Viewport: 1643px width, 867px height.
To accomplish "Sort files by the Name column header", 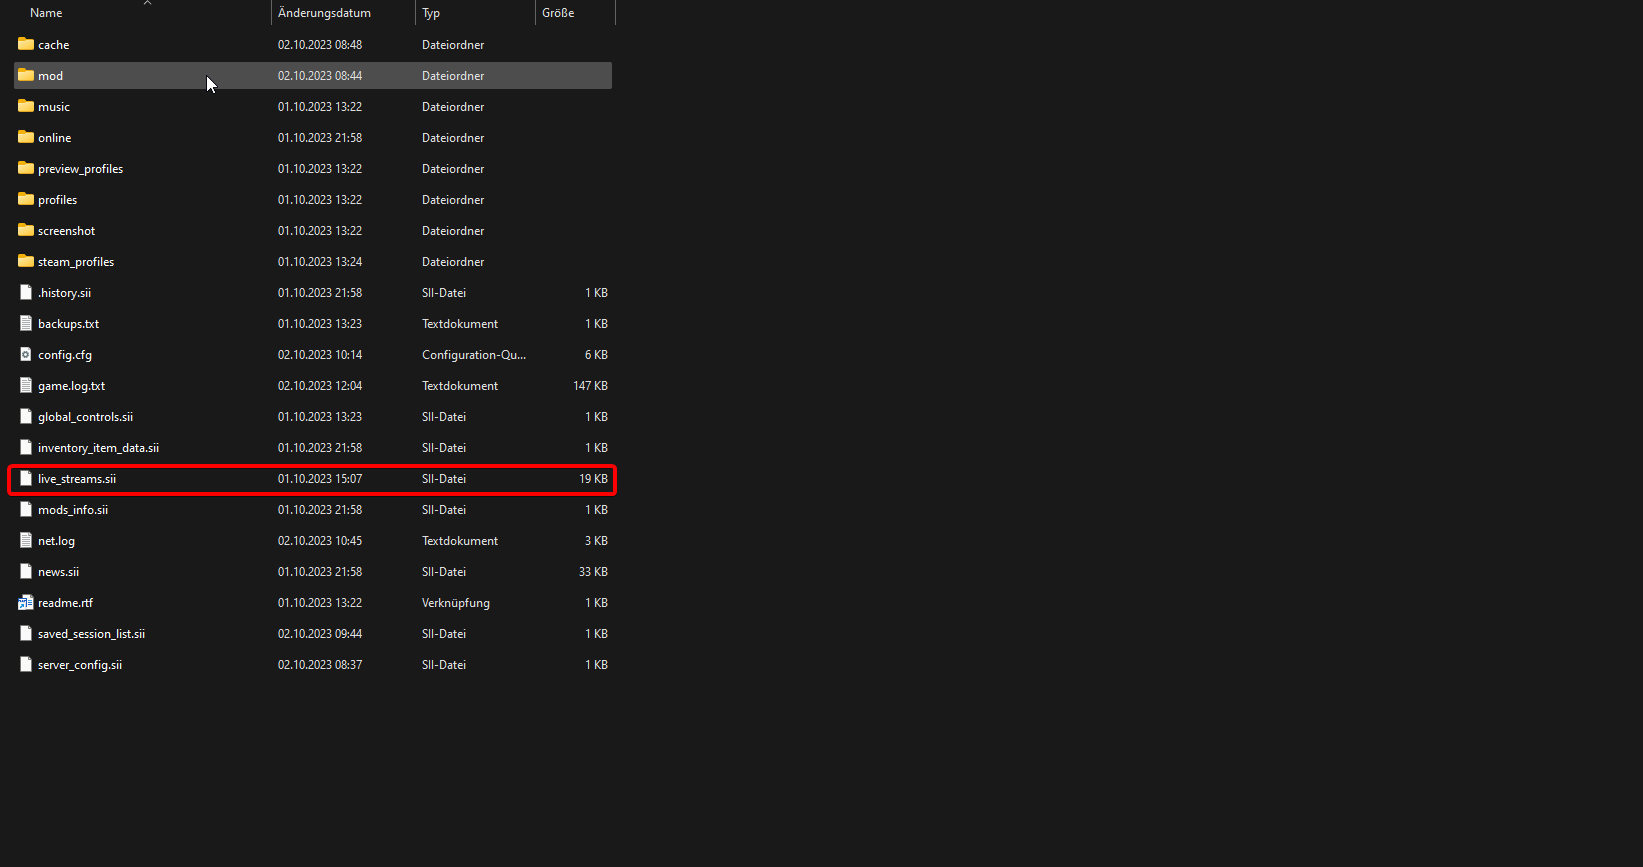I will pyautogui.click(x=46, y=13).
